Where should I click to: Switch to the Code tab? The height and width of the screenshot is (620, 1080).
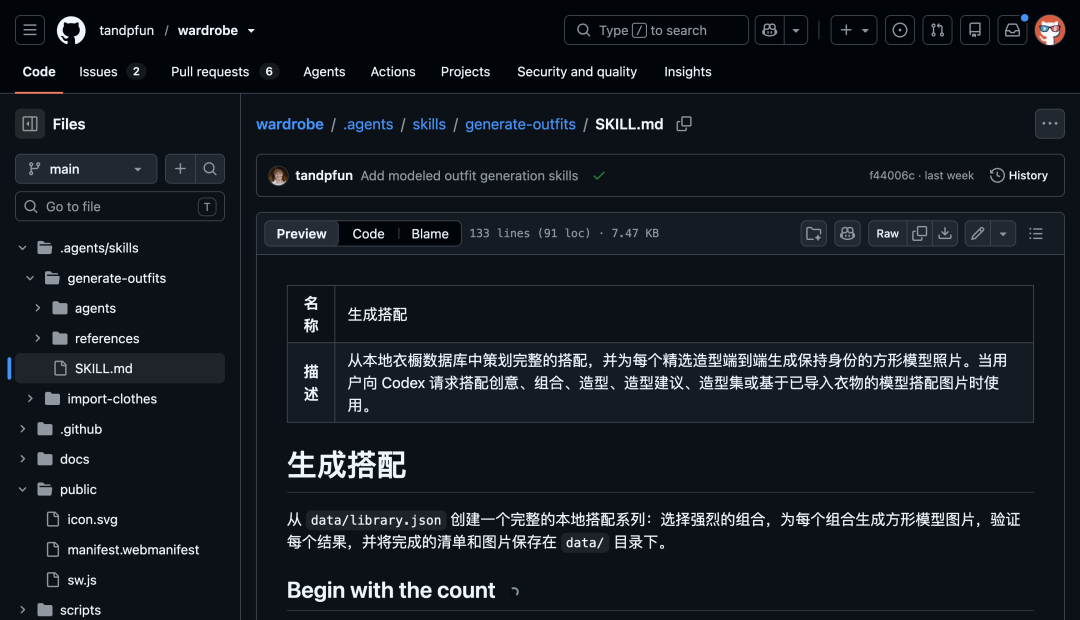[39, 72]
